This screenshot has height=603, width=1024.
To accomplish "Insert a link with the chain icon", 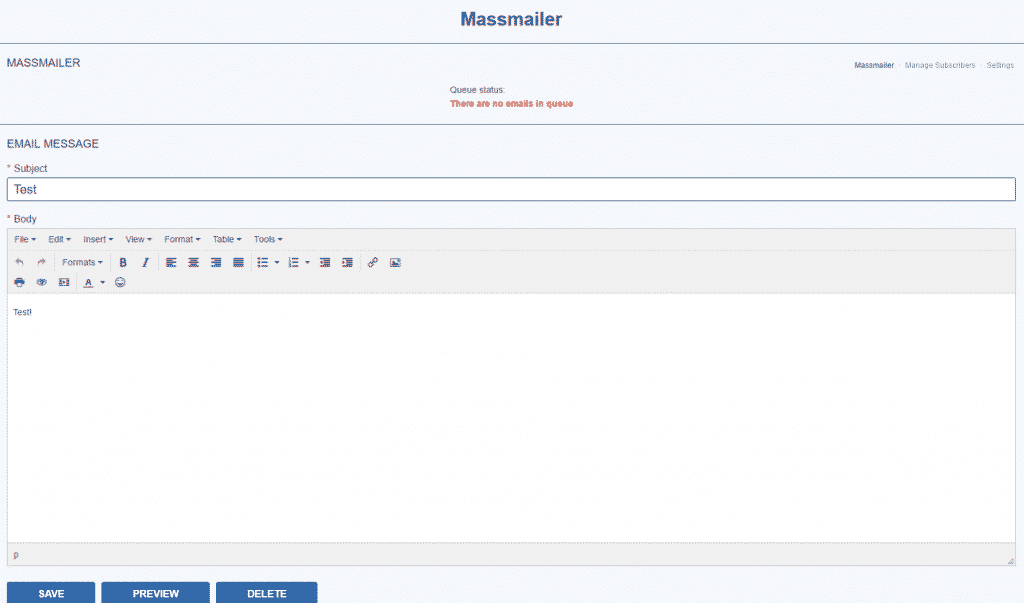I will click(x=373, y=263).
